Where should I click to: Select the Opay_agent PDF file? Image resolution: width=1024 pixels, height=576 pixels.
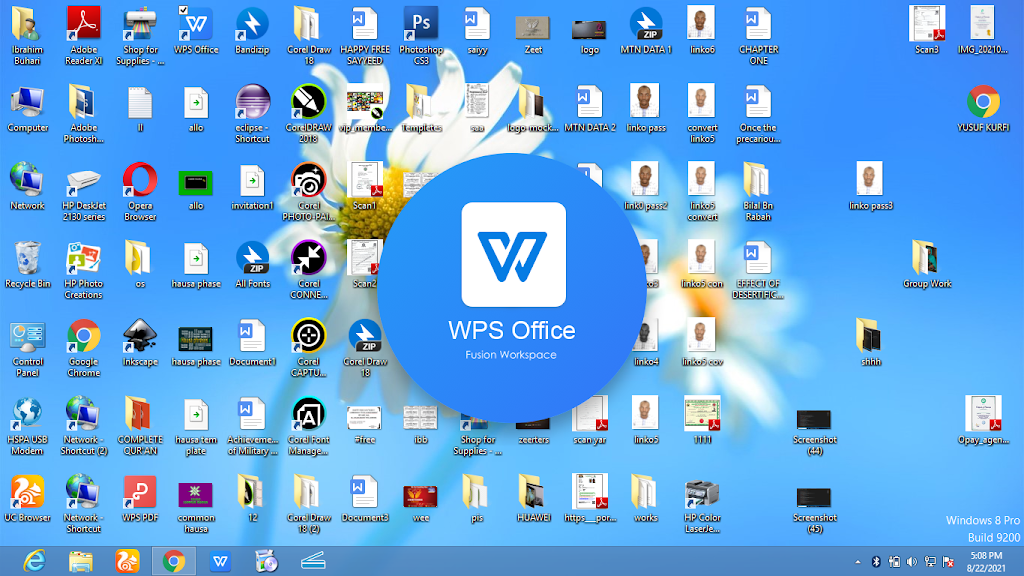click(x=983, y=415)
